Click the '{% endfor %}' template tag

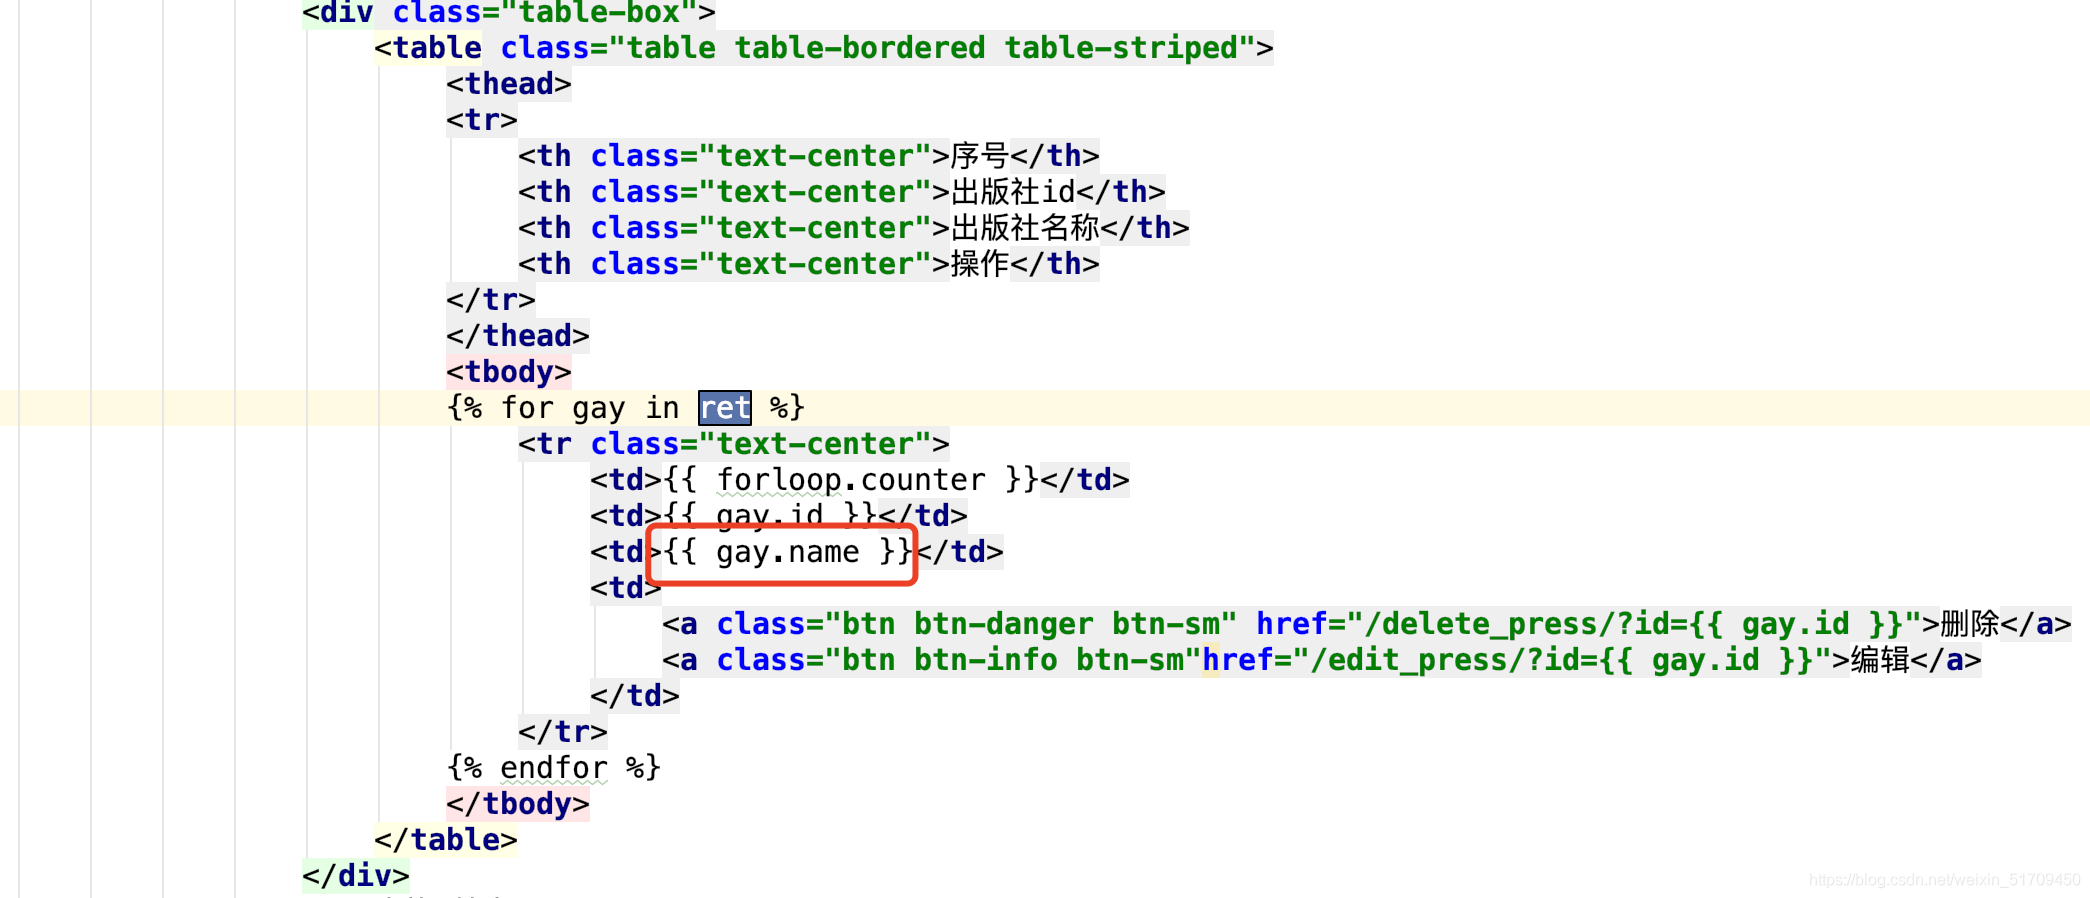click(x=554, y=768)
